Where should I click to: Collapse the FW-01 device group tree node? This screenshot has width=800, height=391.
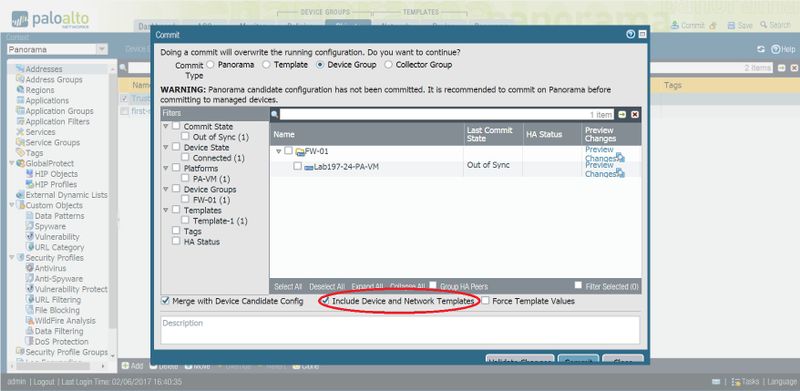[x=279, y=151]
